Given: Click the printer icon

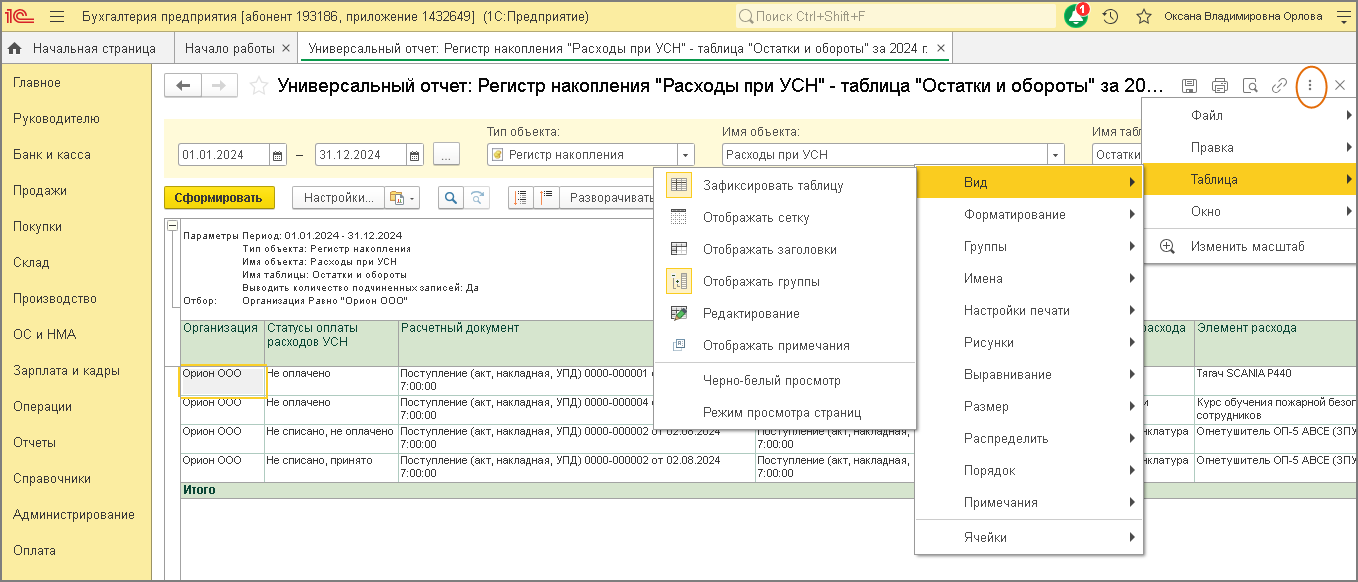Looking at the screenshot, I should point(1219,86).
